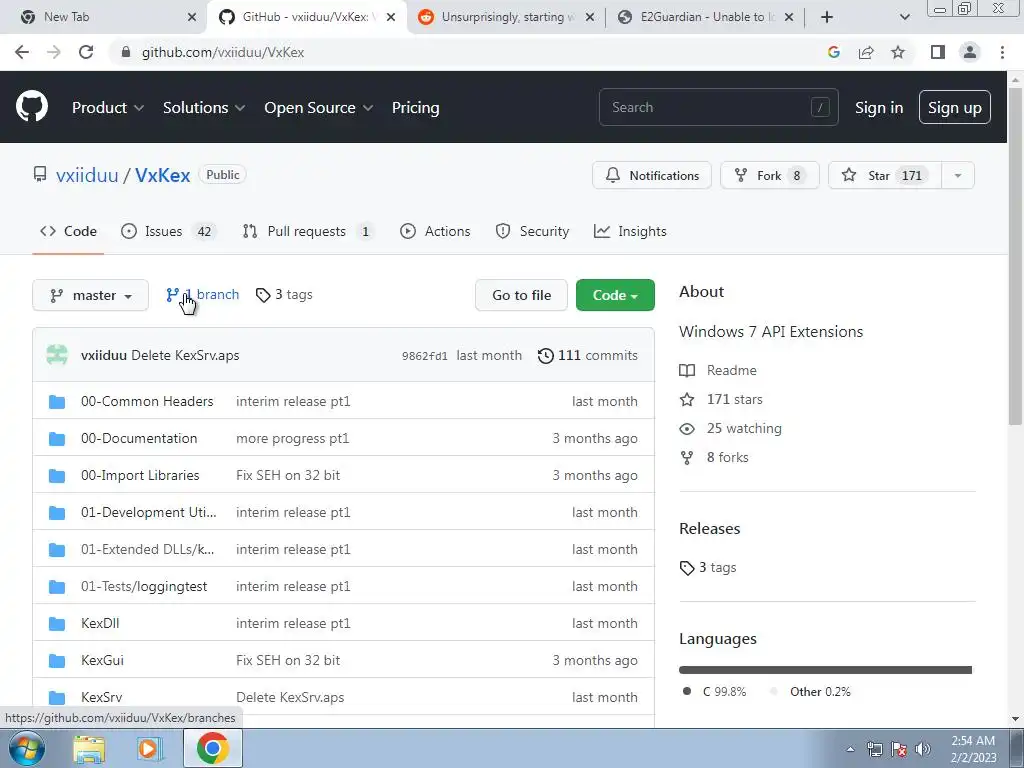Focus the GitHub search field
This screenshot has height=768, width=1024.
pos(718,107)
